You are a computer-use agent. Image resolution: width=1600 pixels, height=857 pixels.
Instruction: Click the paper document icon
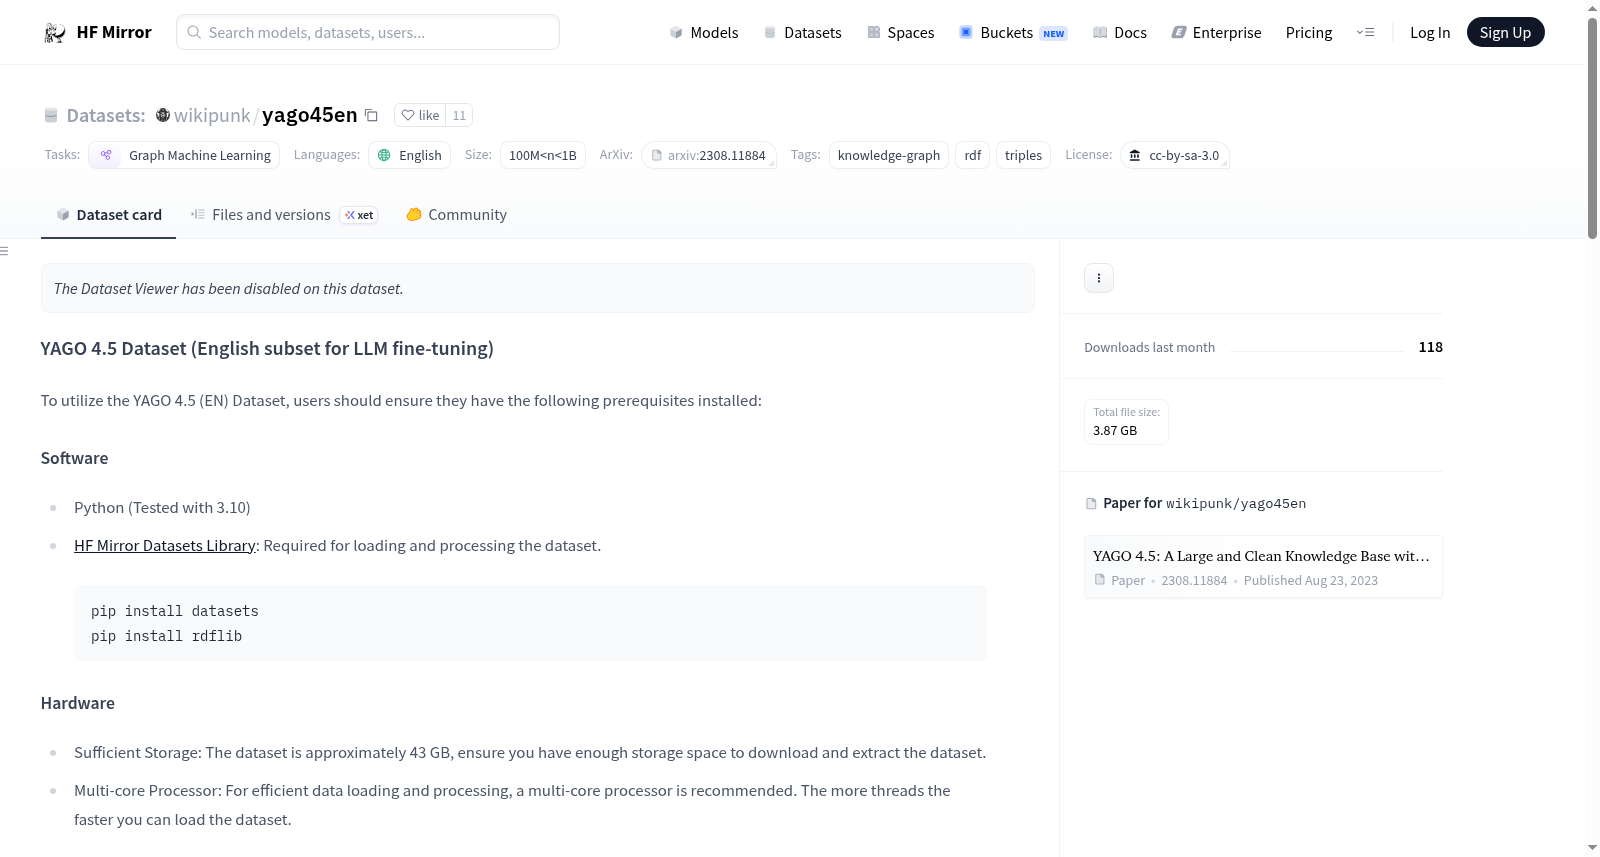coord(1091,504)
